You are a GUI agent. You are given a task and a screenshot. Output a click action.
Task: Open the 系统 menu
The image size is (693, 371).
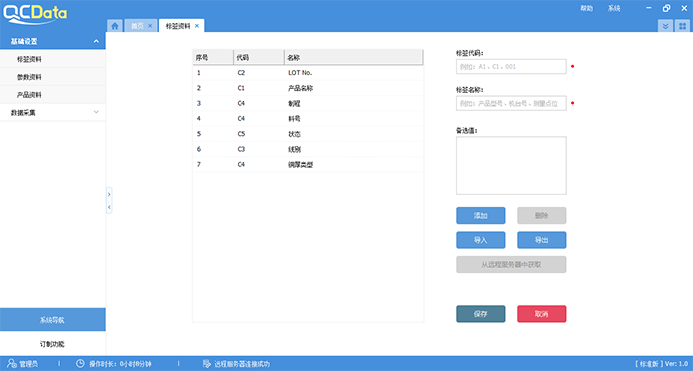point(614,8)
